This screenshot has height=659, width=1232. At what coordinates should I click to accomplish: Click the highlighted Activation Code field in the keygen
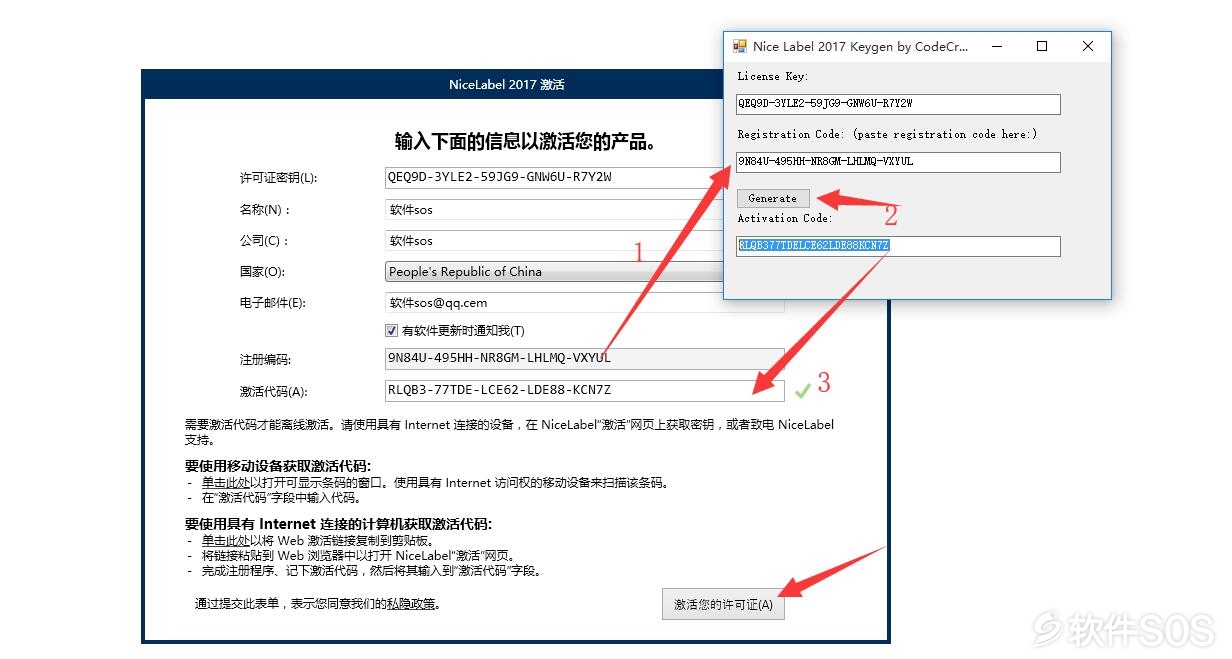point(898,246)
